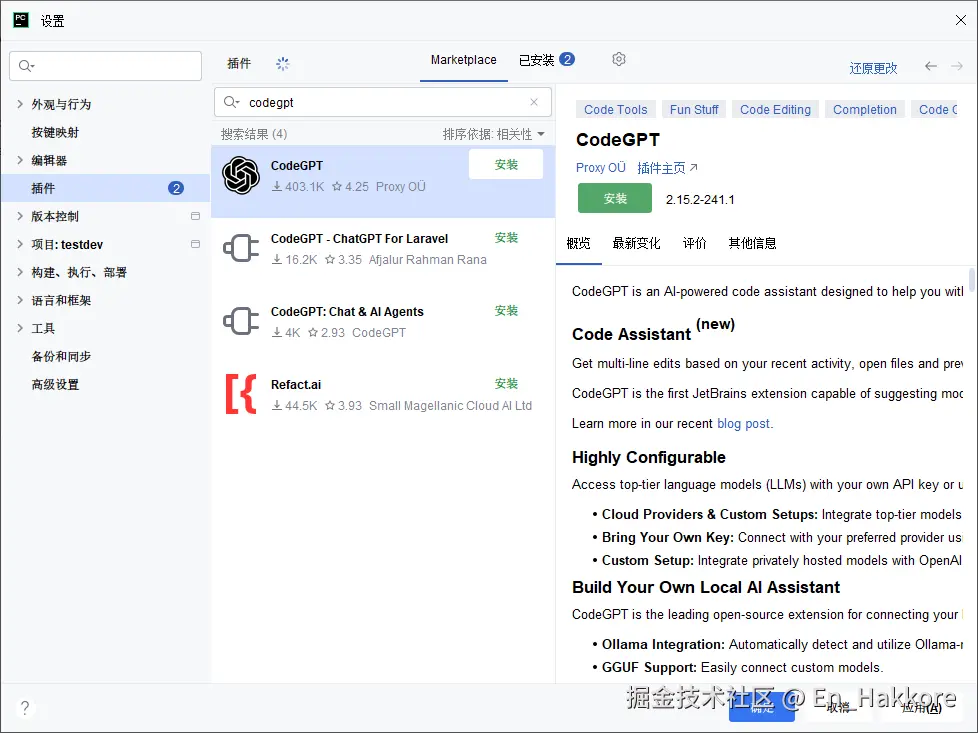Install the Refact.ai plugin
The height and width of the screenshot is (733, 978).
point(506,384)
